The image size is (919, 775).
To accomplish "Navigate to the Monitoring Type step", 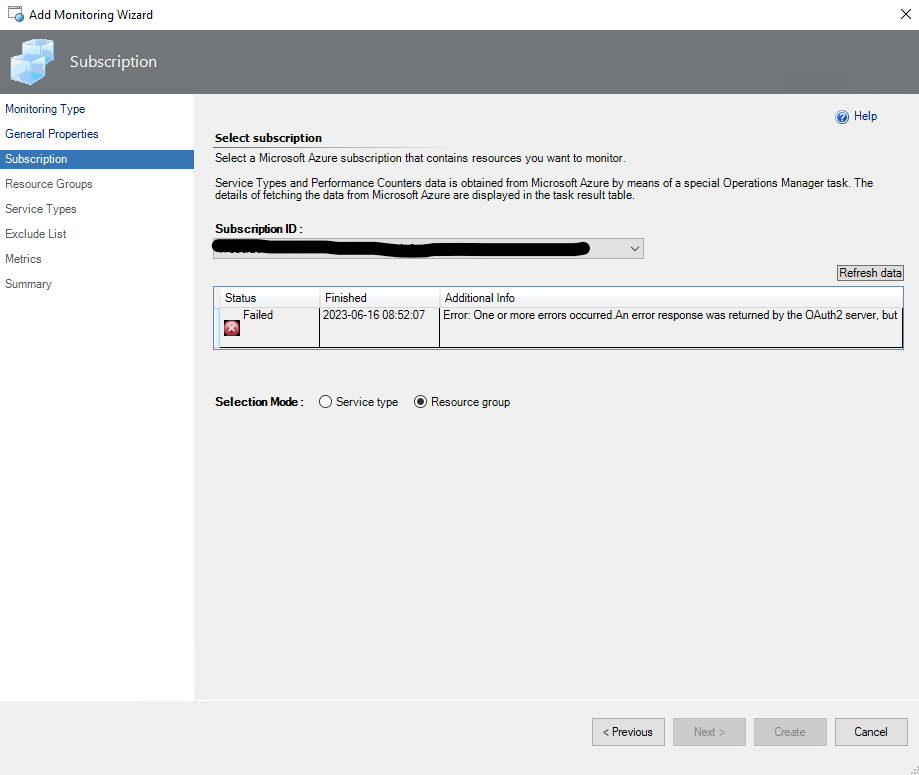I will click(45, 108).
